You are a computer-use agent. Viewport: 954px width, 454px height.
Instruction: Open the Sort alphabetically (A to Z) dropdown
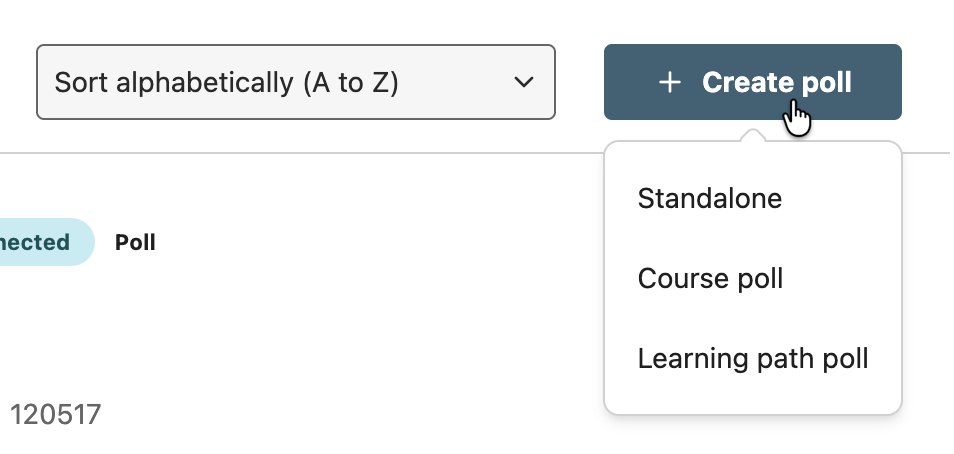click(x=295, y=82)
